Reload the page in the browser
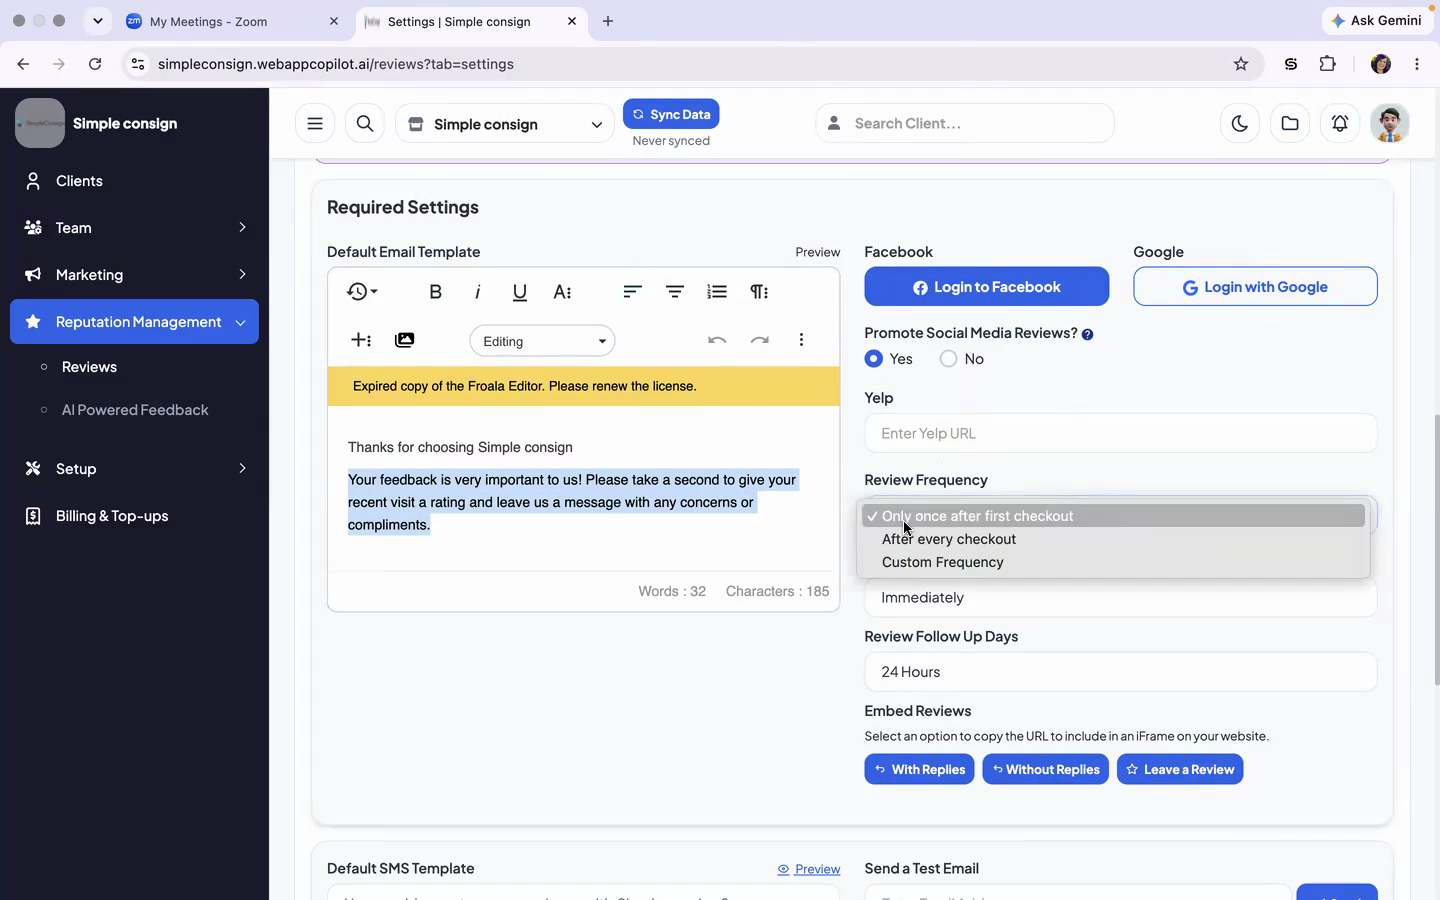The height and width of the screenshot is (900, 1440). (x=95, y=64)
